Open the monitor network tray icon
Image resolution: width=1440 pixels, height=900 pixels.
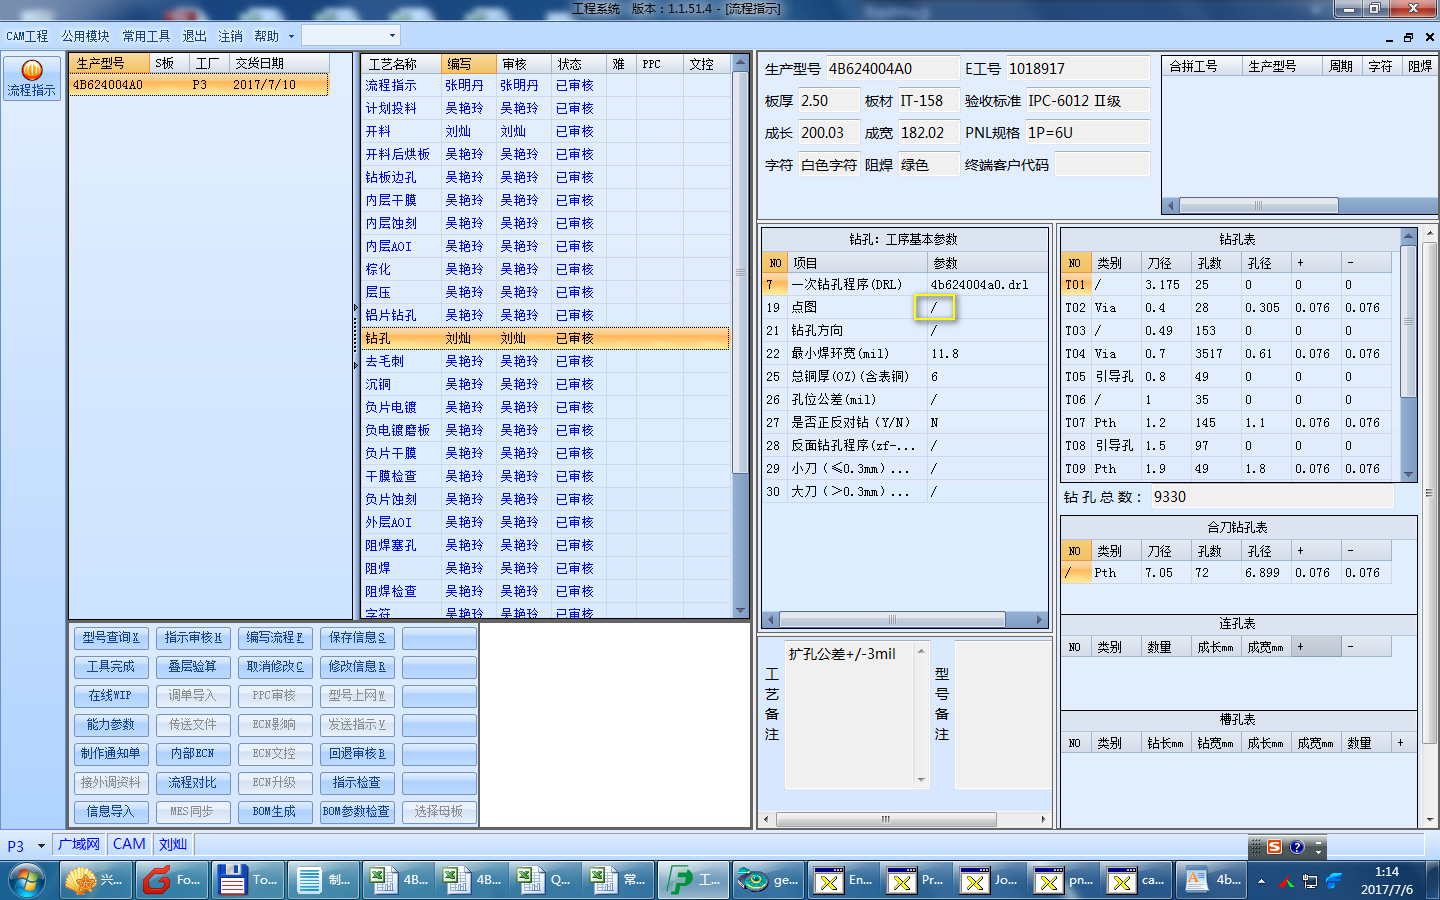click(x=1309, y=881)
